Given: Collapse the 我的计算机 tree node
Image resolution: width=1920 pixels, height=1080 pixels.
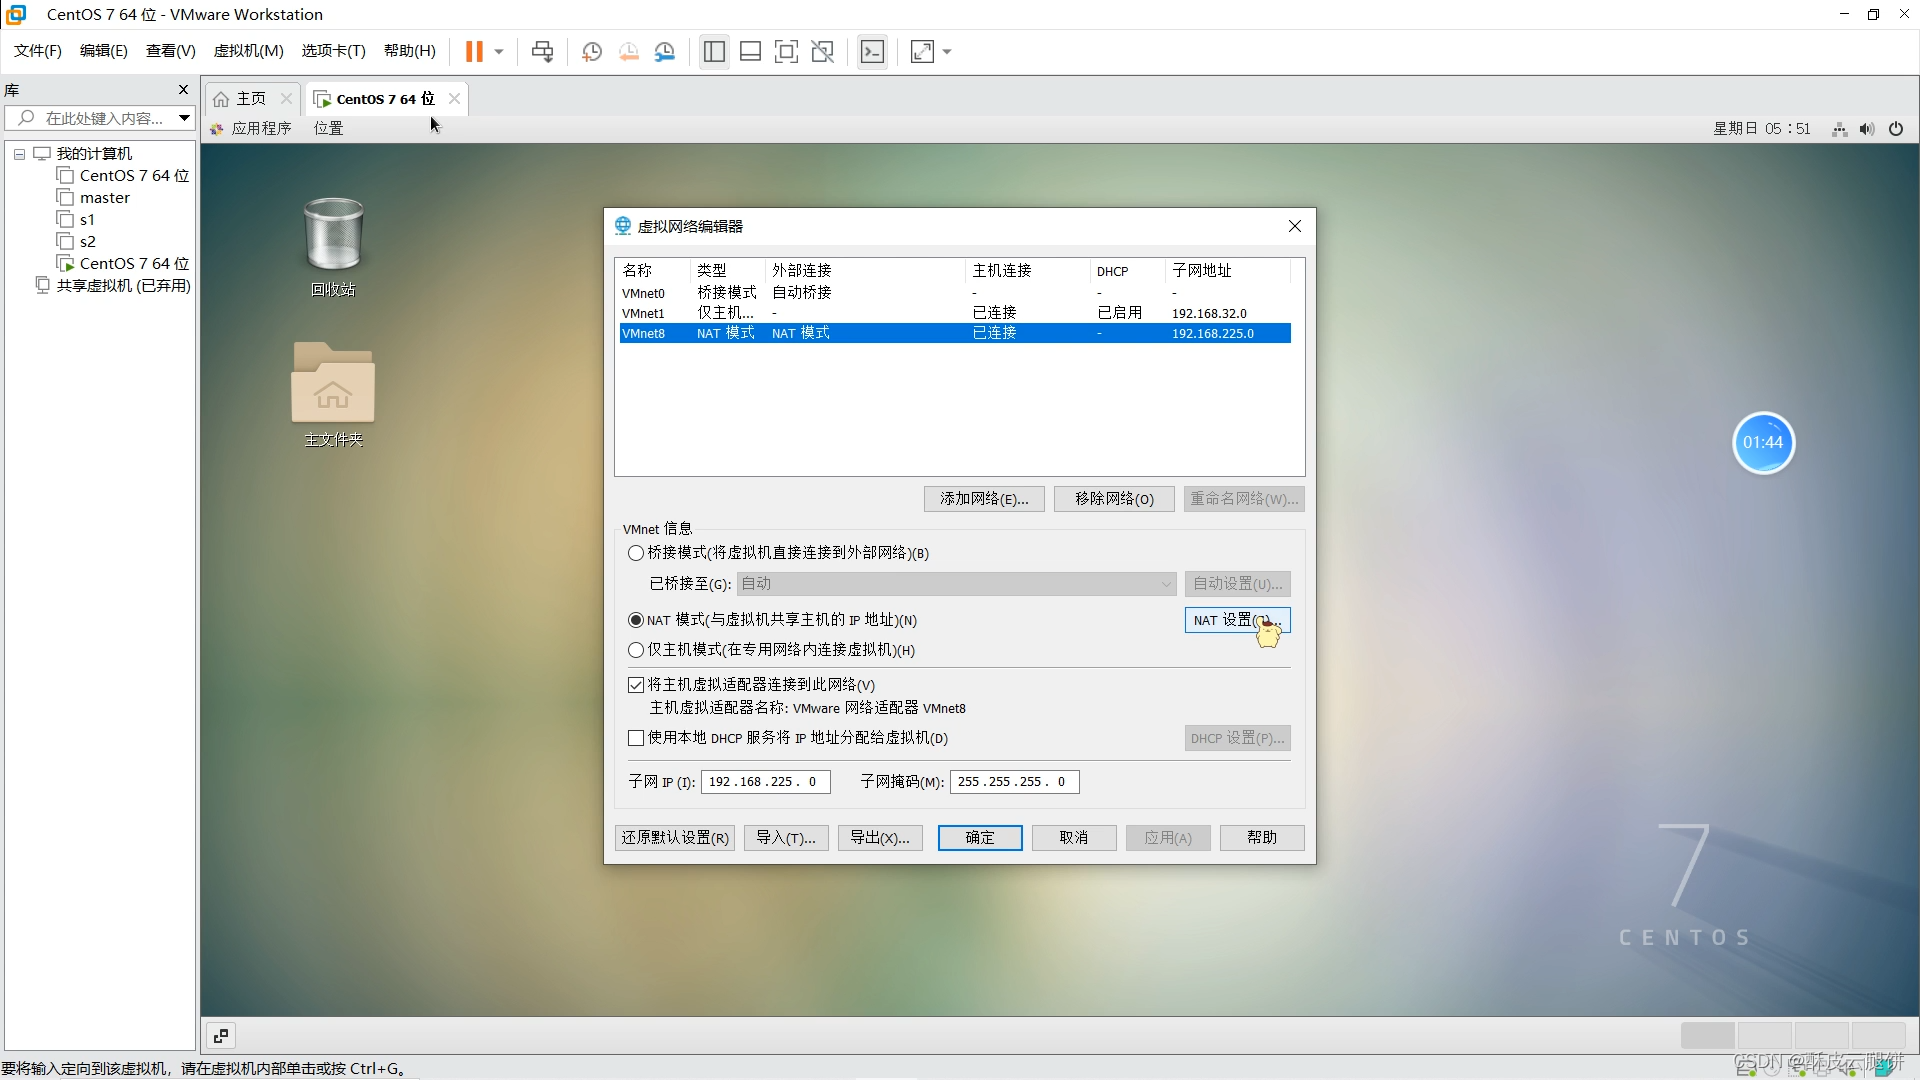Looking at the screenshot, I should pos(18,153).
